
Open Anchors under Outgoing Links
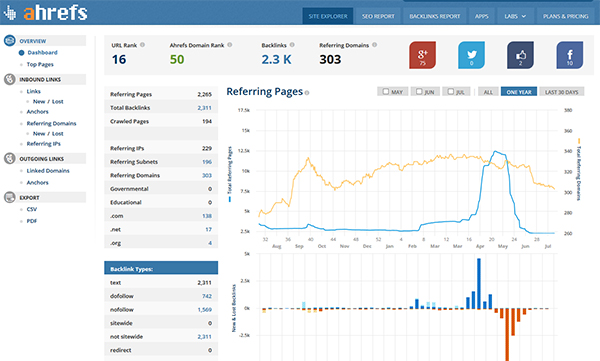coord(38,183)
